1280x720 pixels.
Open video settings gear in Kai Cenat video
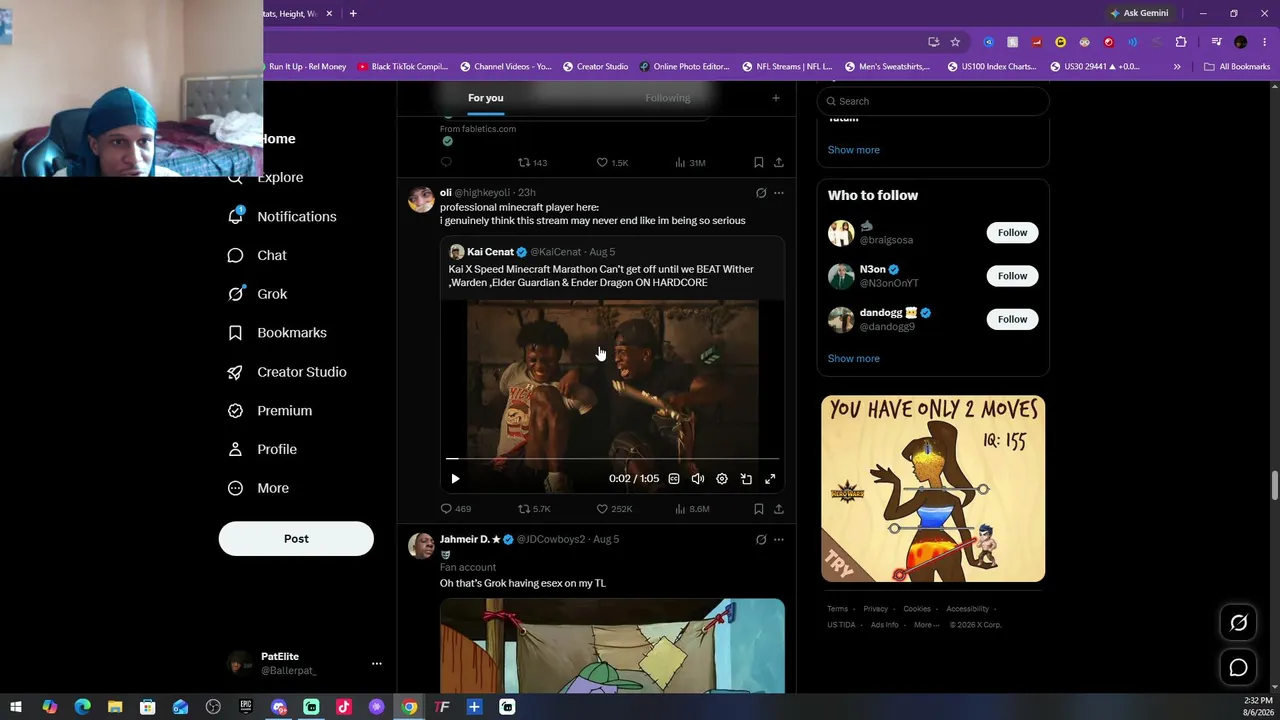(722, 479)
